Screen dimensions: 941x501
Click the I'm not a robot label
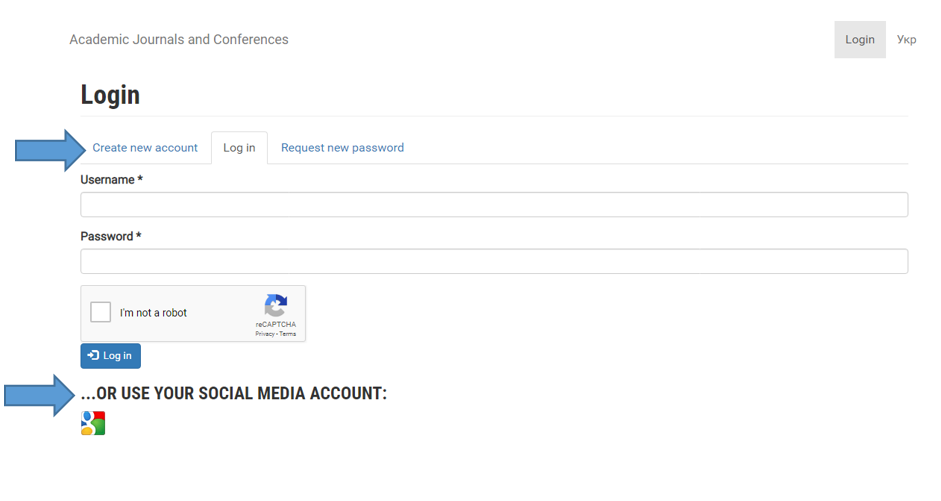(x=153, y=313)
